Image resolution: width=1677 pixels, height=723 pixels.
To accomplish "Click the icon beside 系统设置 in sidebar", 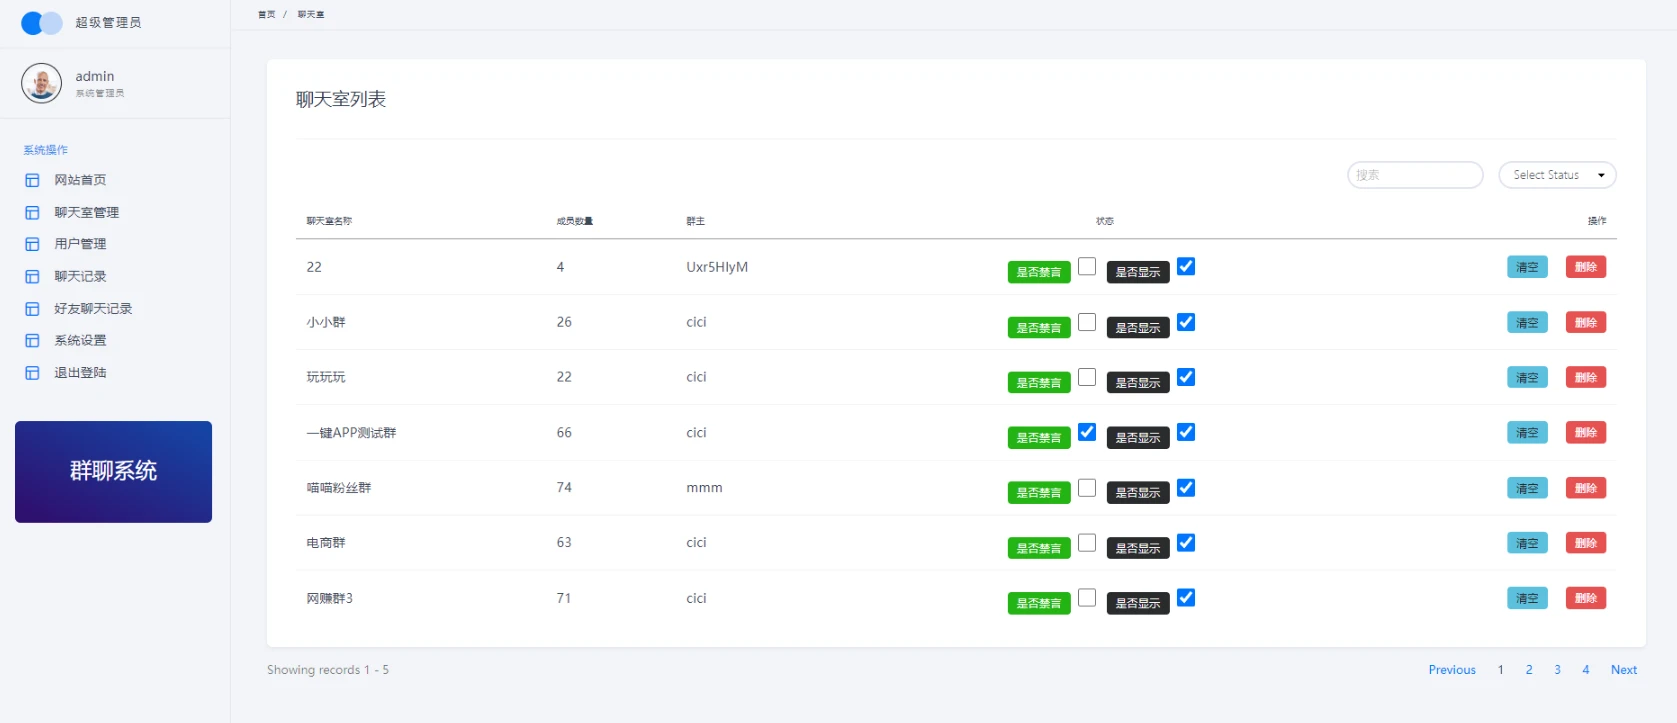I will (32, 341).
